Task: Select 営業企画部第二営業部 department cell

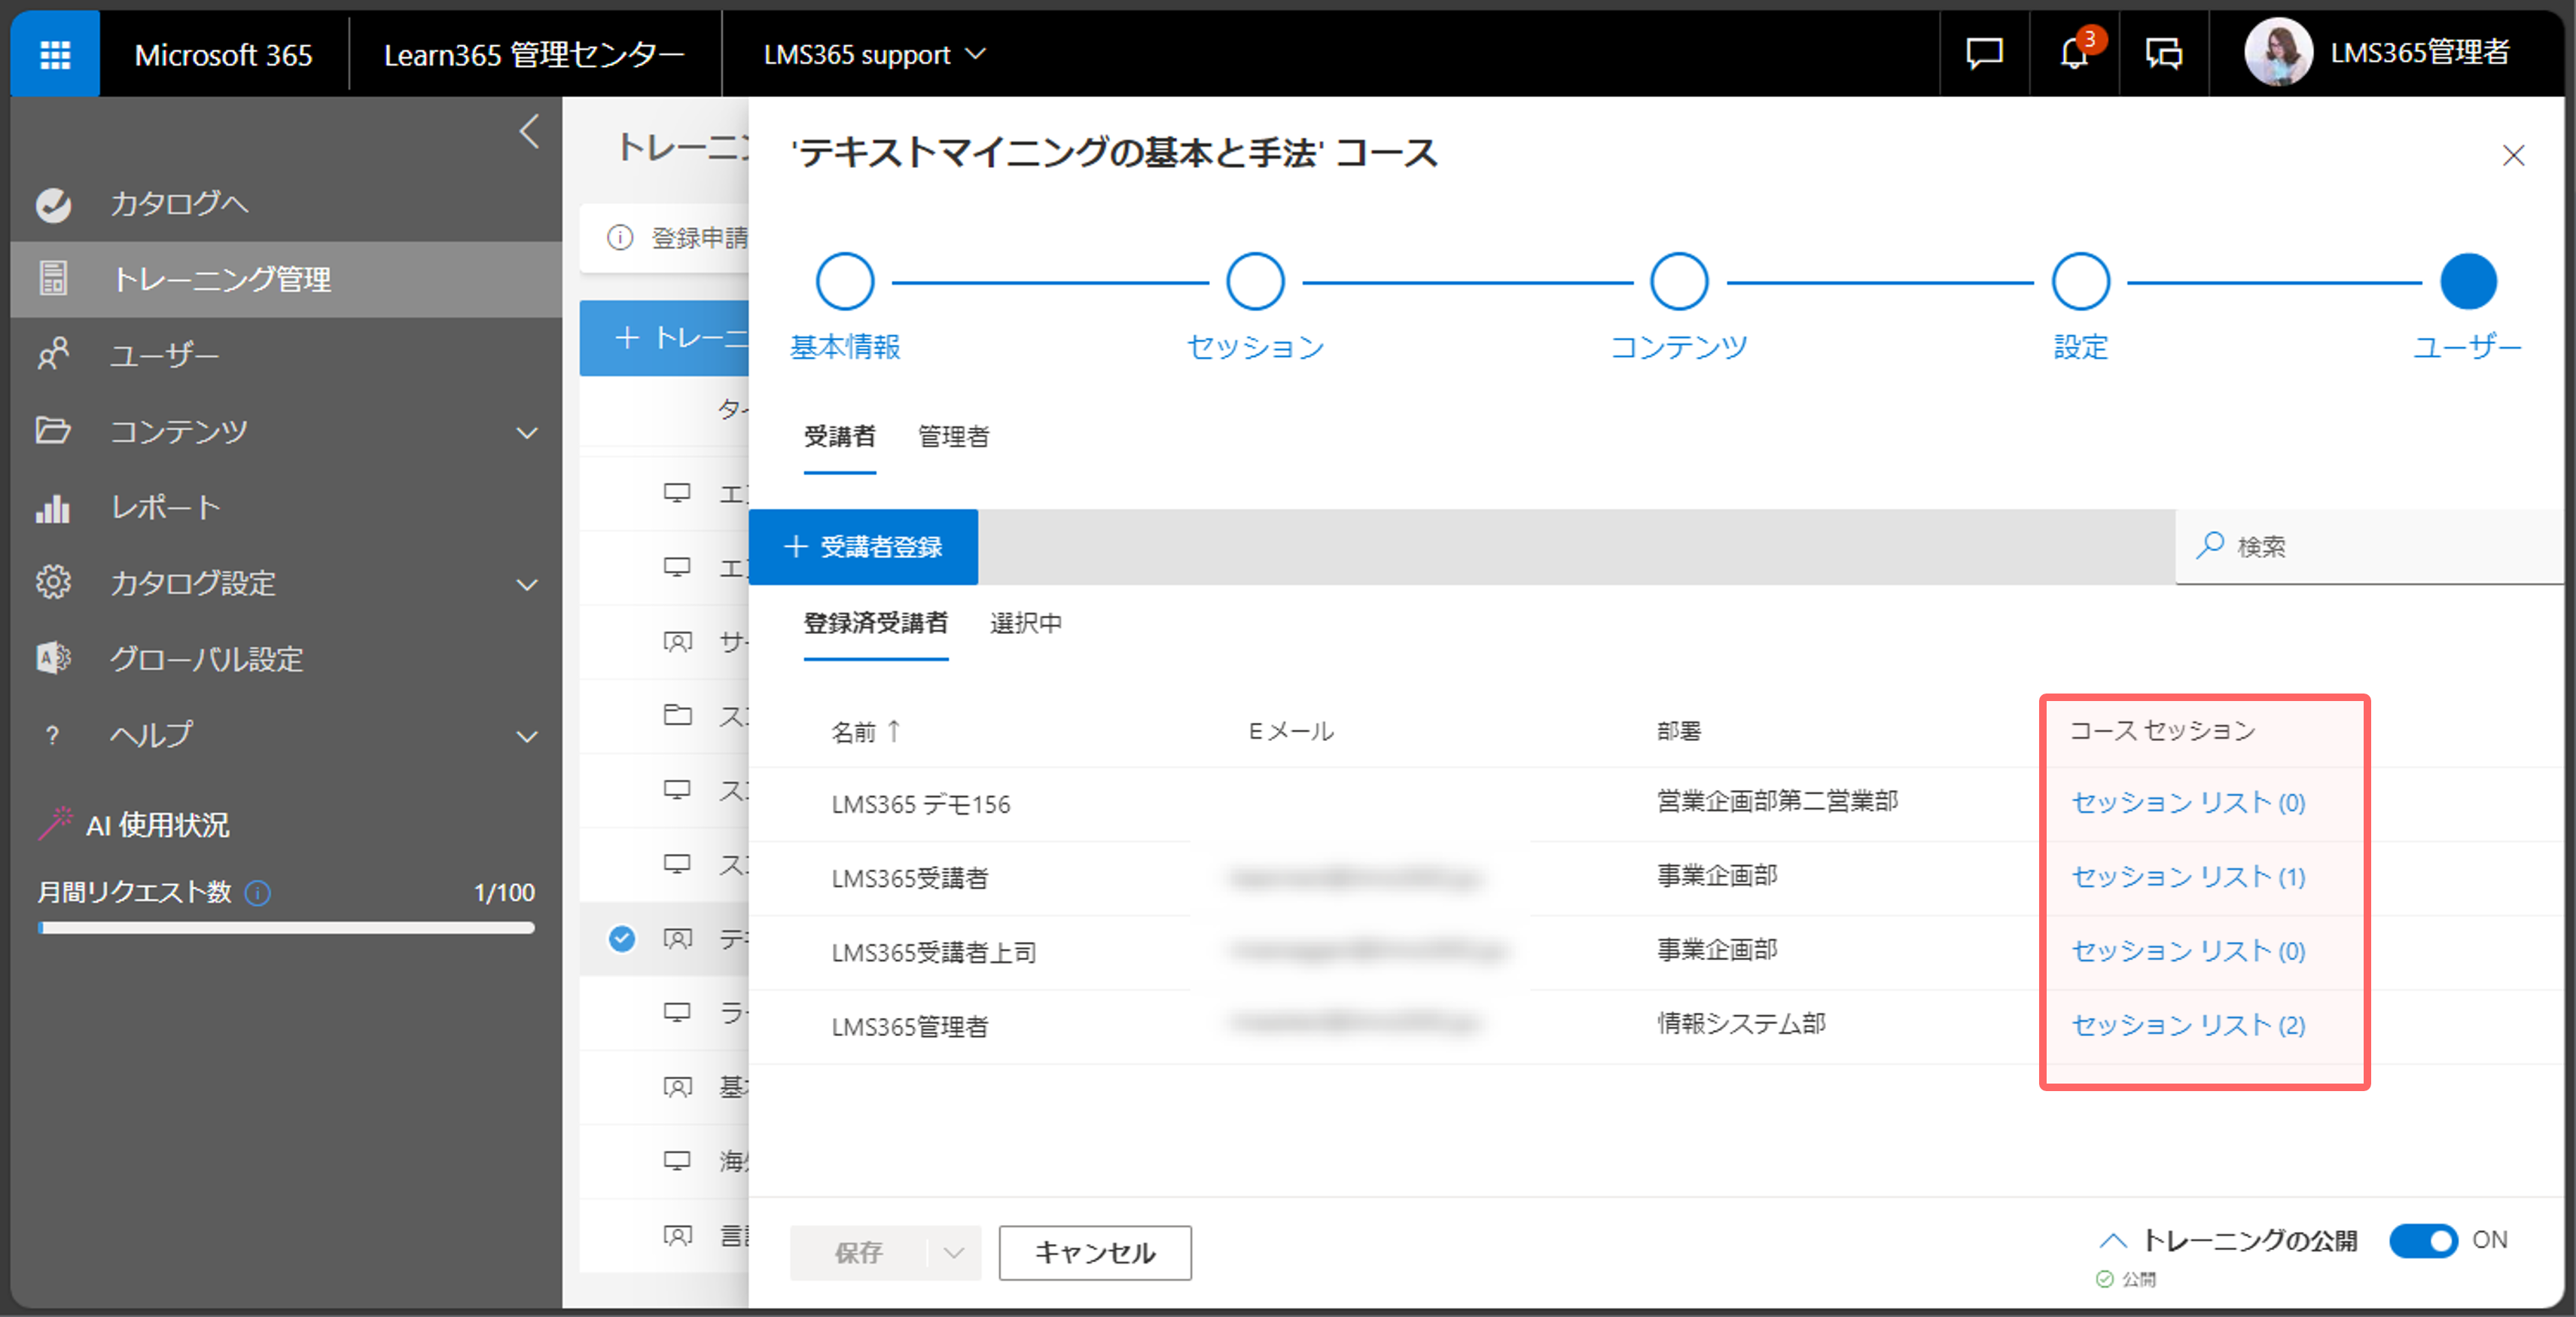Action: 1777,801
